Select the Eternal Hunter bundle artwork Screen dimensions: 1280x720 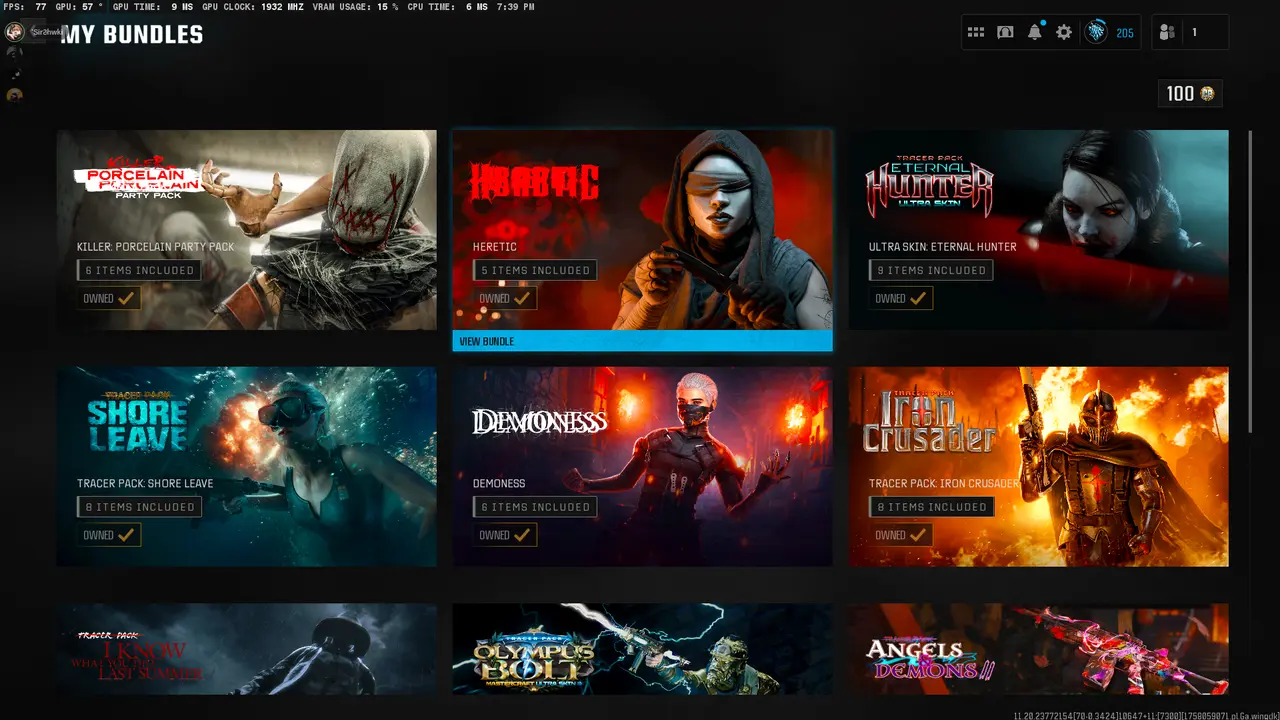click(1038, 230)
